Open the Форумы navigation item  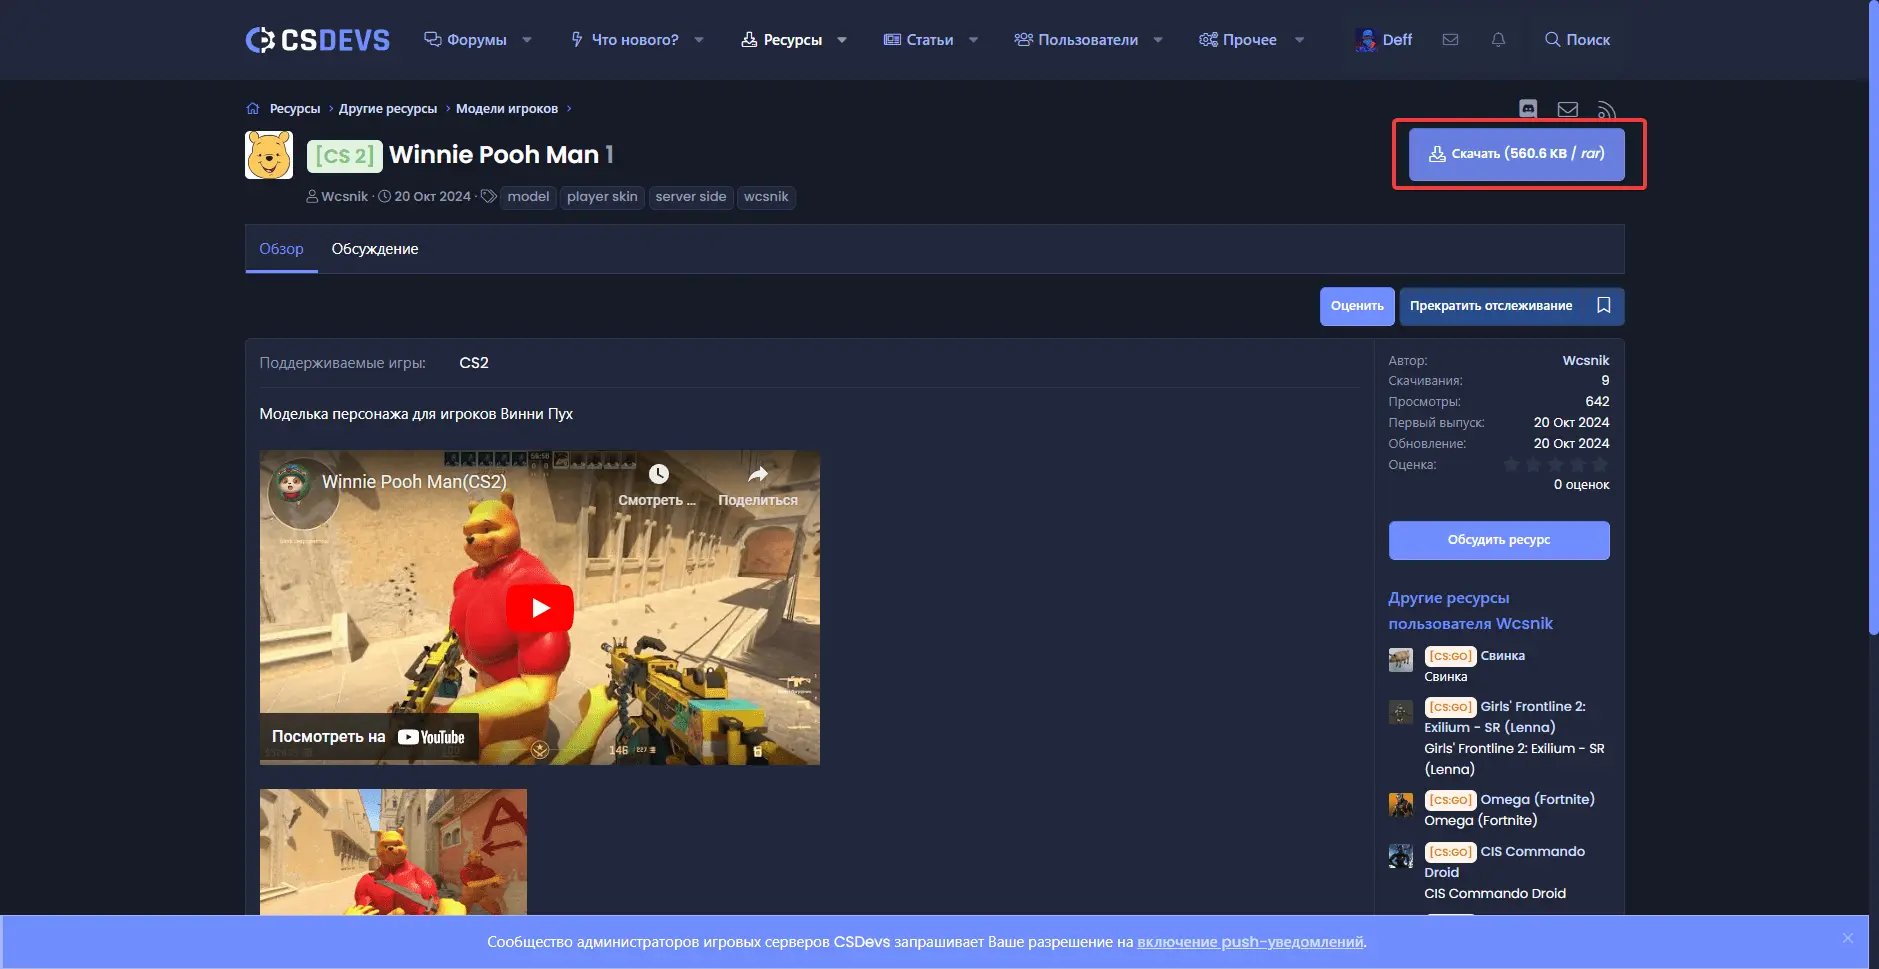[x=465, y=40]
